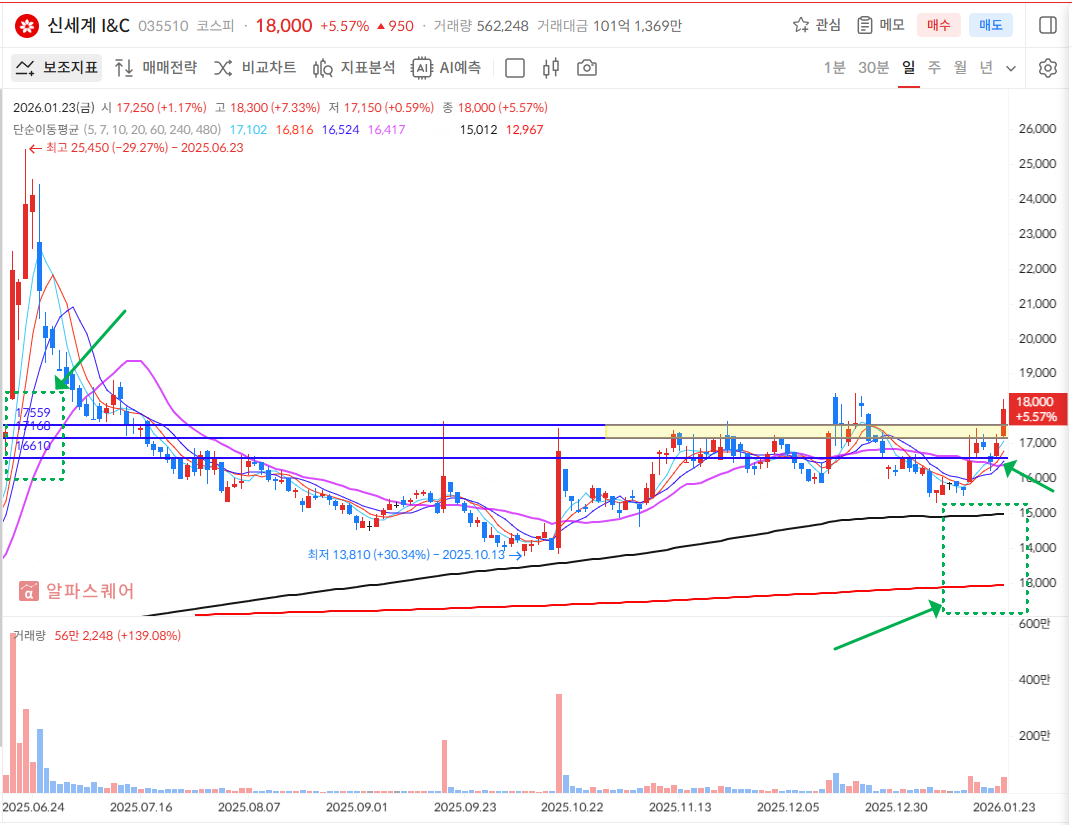Image resolution: width=1072 pixels, height=825 pixels.
Task: Switch to the 30분 timeframe tab
Action: click(x=873, y=68)
